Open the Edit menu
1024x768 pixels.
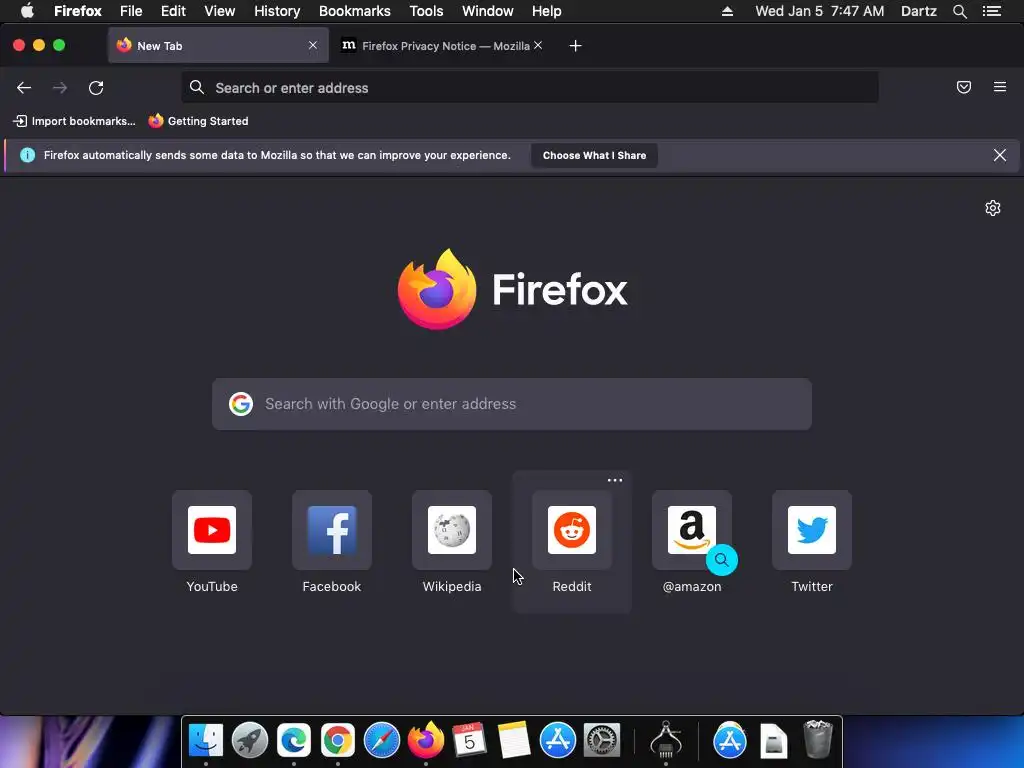coord(173,11)
